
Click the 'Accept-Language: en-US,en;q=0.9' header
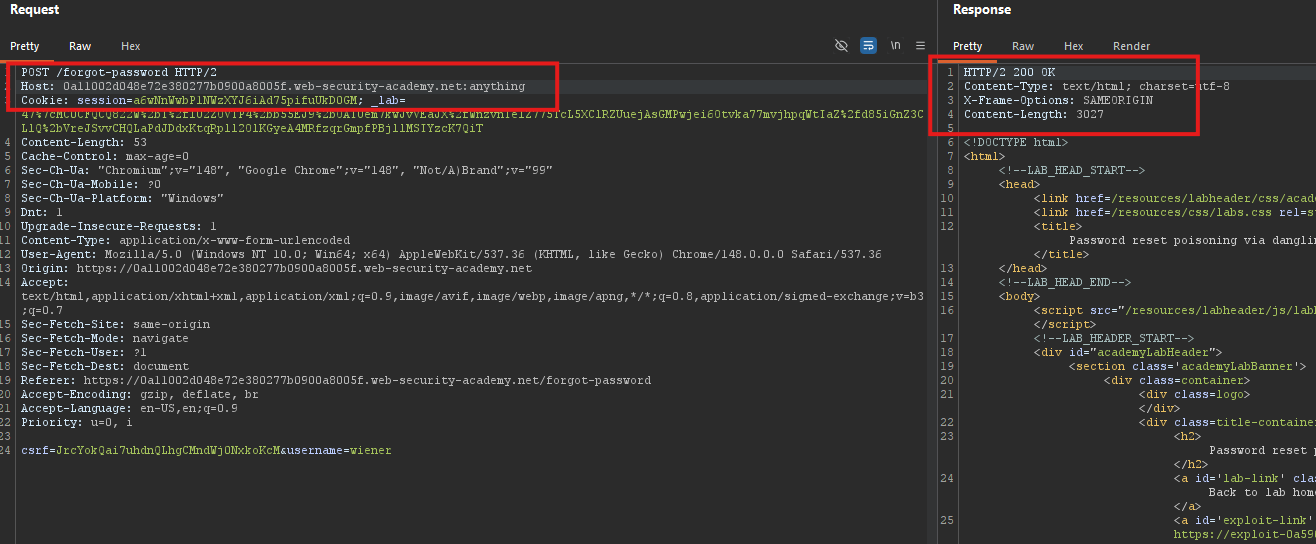129,409
